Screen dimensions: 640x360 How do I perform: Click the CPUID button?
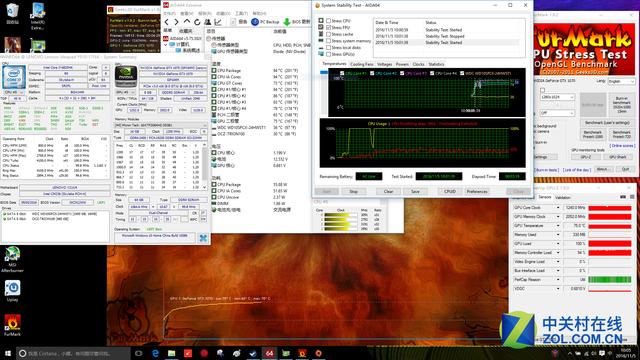450,191
